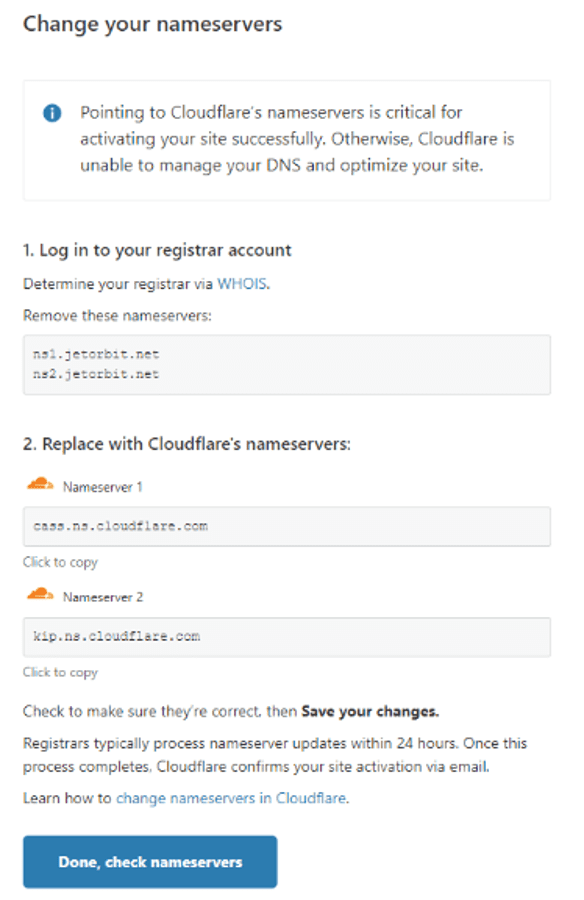Copy the kip.ns.cloudflare.com nameserver field
Viewport: 584px width, 900px height.
[287, 637]
